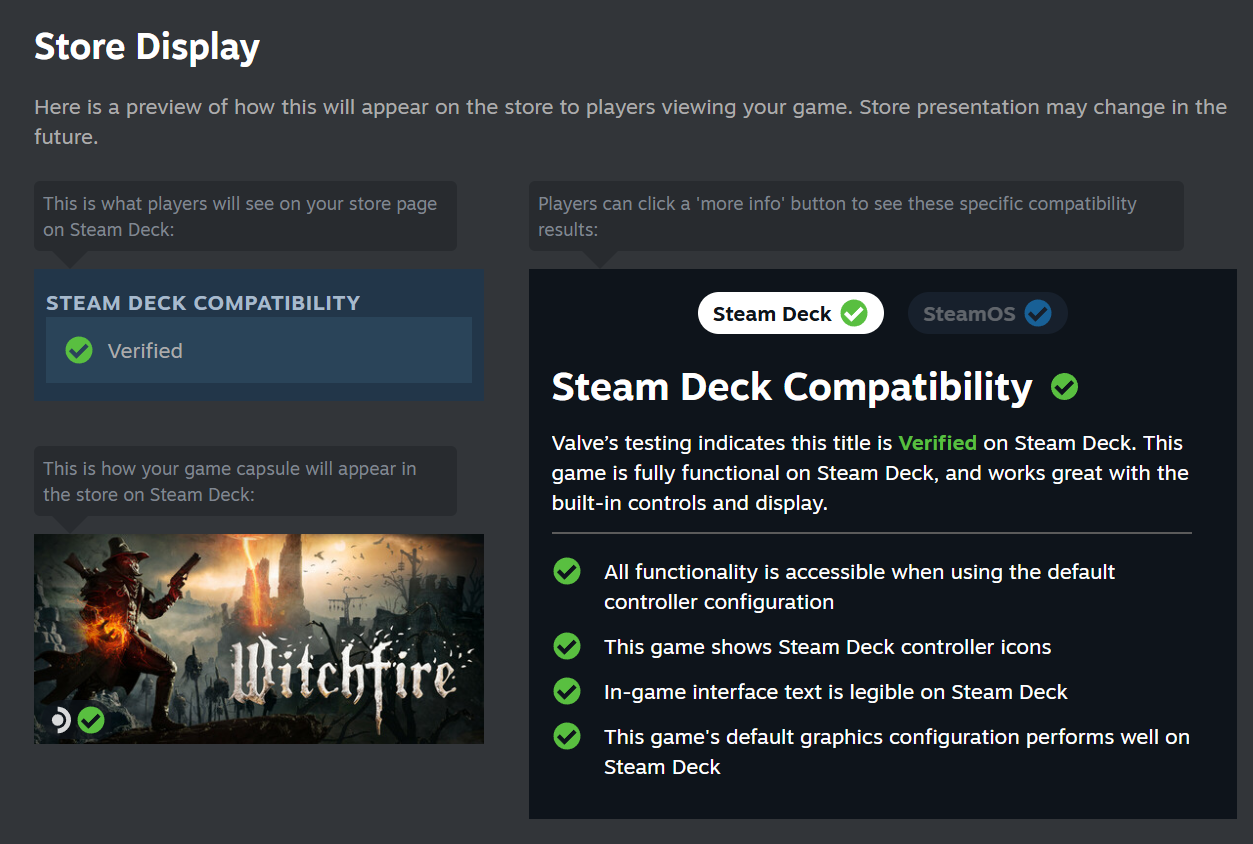Viewport: 1253px width, 844px height.
Task: Click tooltip 'This is how your game capsule'
Action: pos(245,481)
